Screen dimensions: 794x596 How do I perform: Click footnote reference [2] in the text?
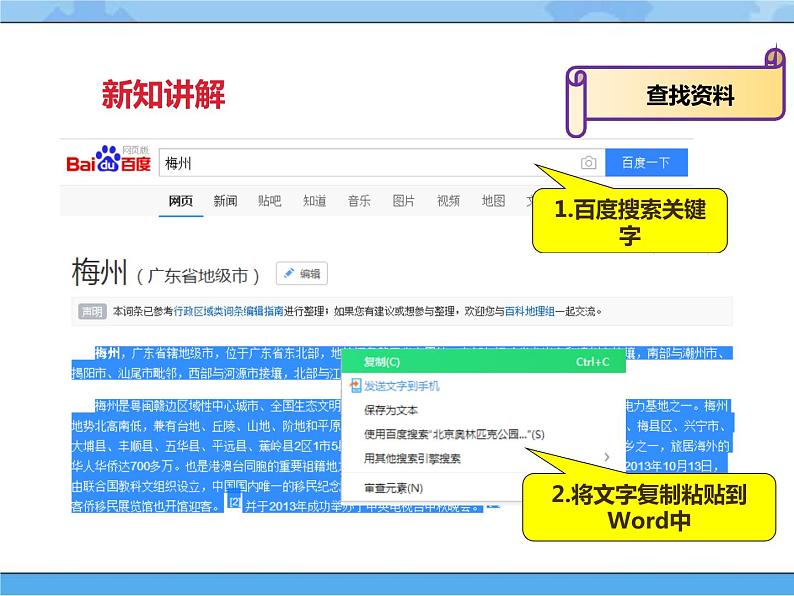pos(234,502)
